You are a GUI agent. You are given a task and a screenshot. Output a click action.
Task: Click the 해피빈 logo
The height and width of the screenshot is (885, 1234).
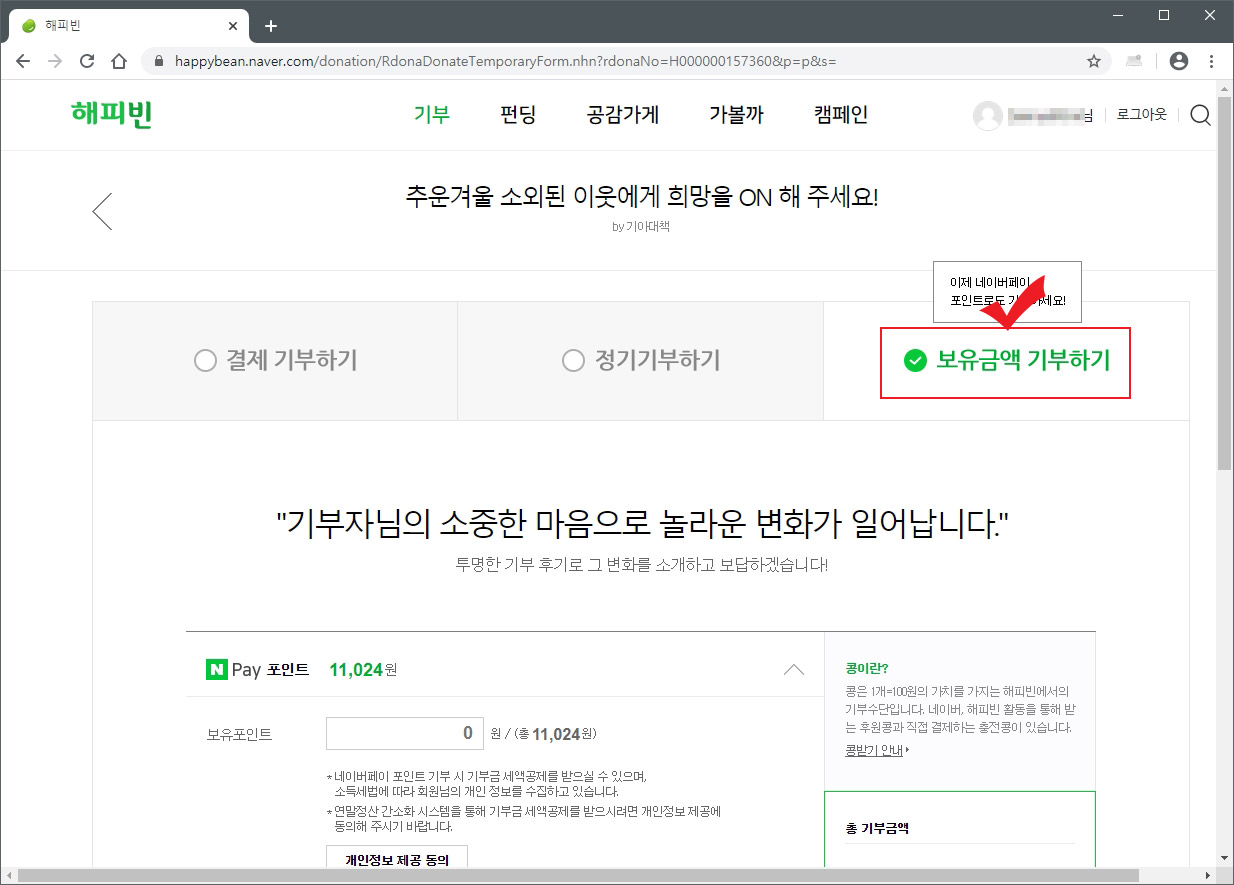coord(111,114)
